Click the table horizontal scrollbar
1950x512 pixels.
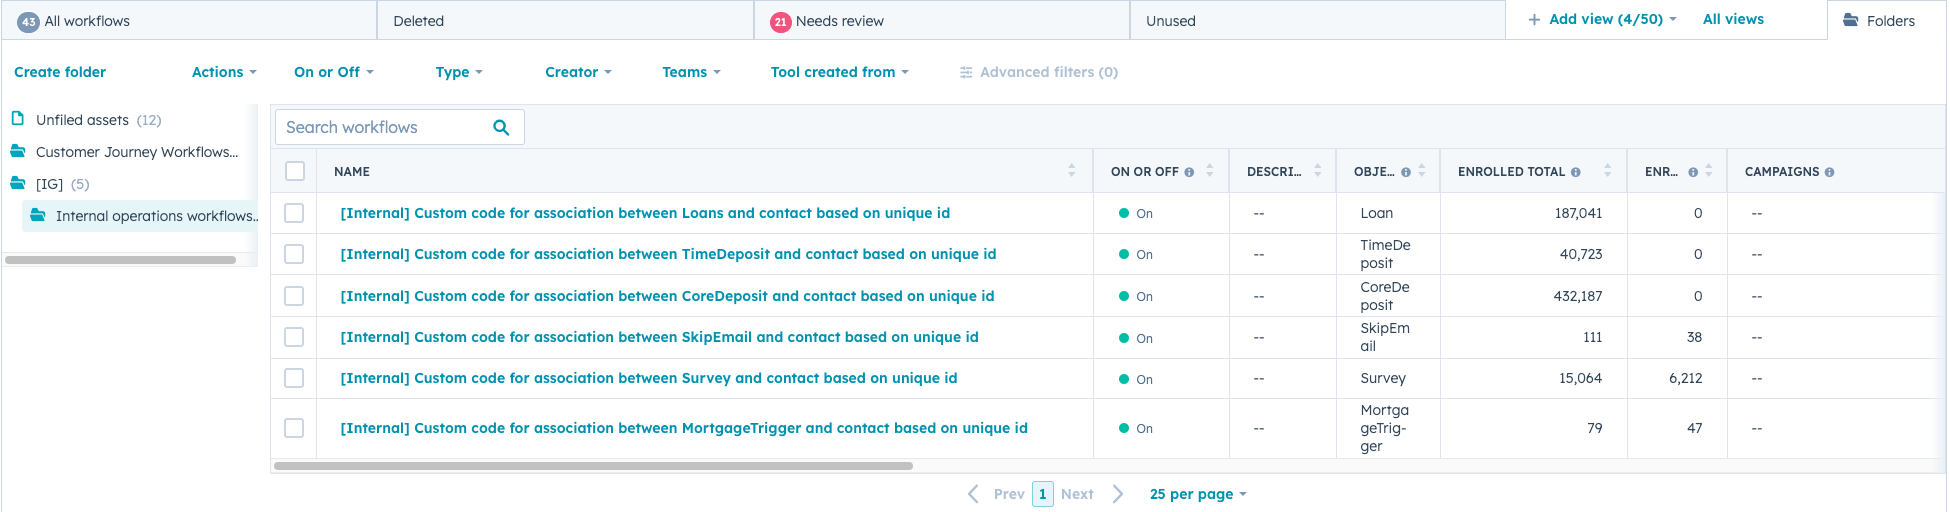pyautogui.click(x=593, y=466)
